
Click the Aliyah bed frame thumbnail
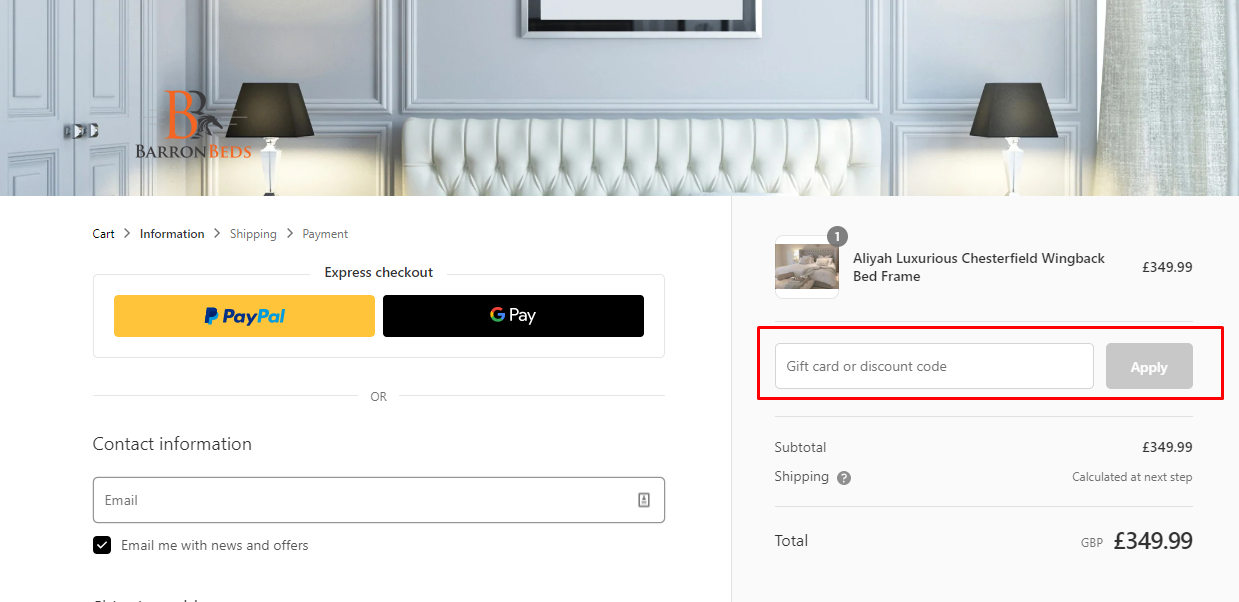pyautogui.click(x=806, y=267)
